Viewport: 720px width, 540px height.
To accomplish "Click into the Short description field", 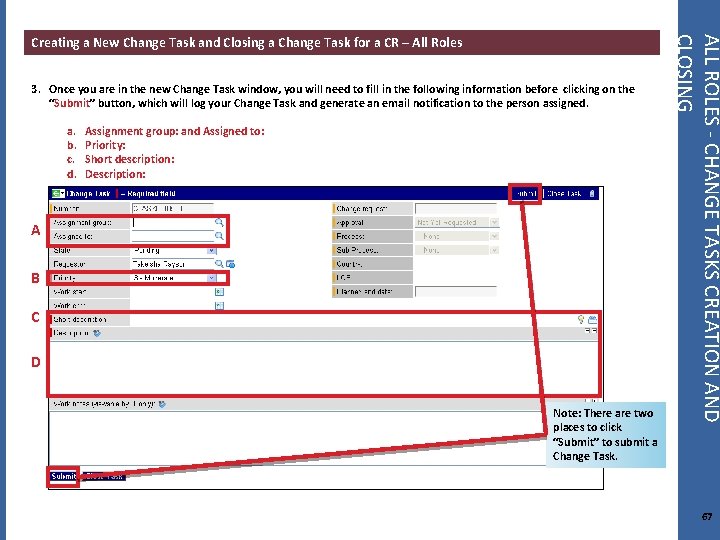I will click(x=353, y=319).
